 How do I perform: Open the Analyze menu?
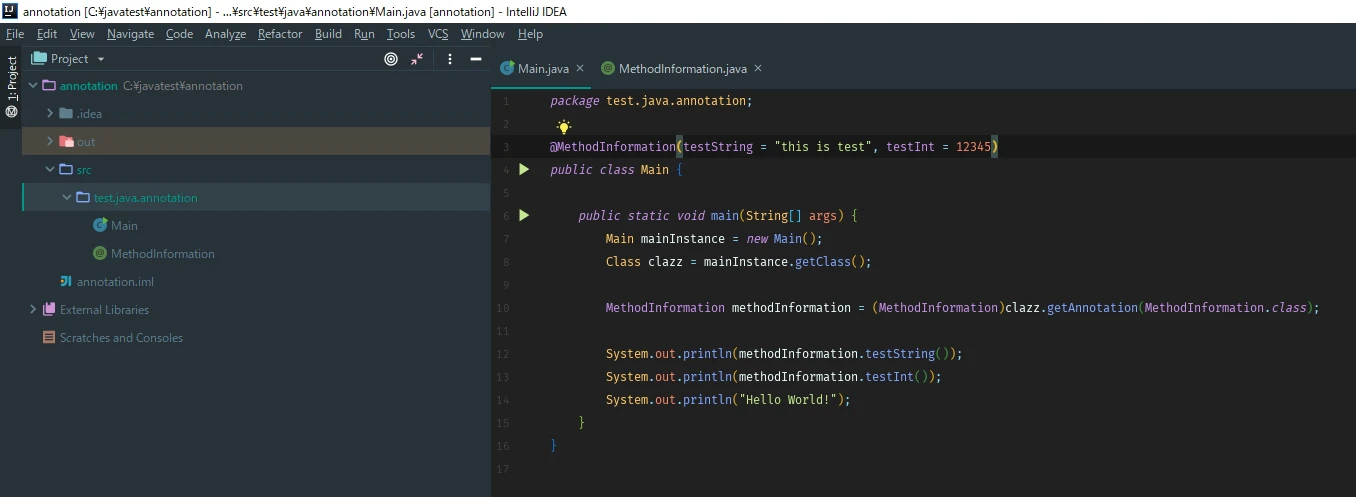pos(225,34)
